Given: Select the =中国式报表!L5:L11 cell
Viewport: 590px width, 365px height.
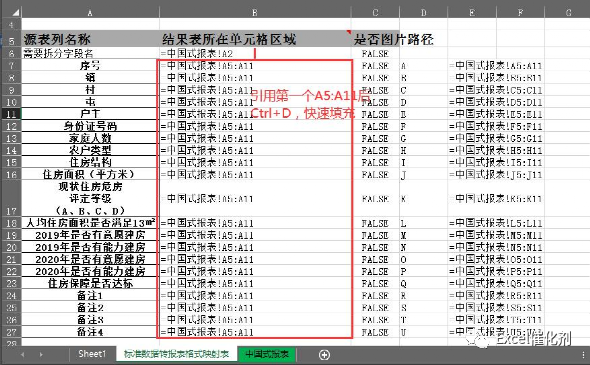Looking at the screenshot, I should pyautogui.click(x=496, y=223).
